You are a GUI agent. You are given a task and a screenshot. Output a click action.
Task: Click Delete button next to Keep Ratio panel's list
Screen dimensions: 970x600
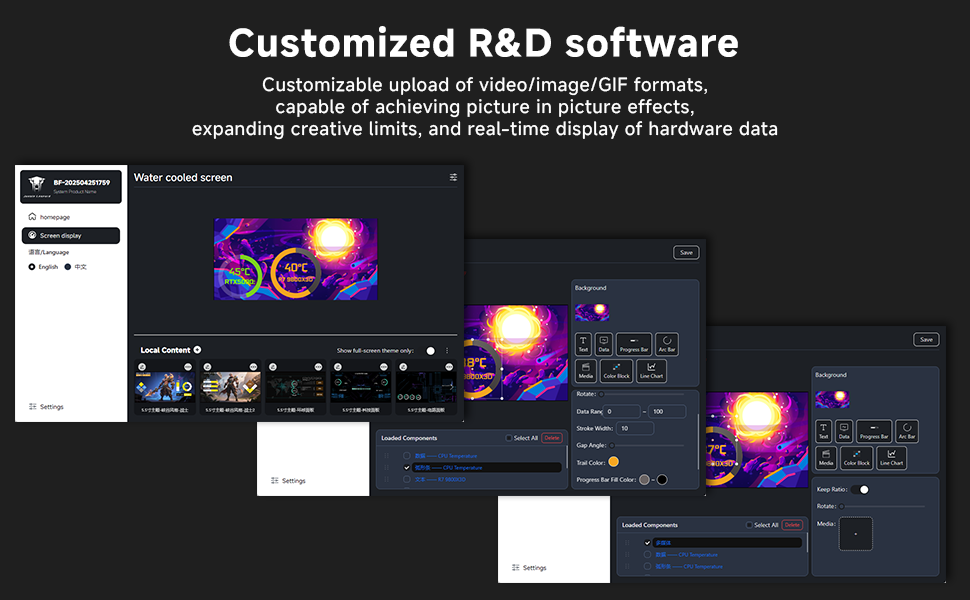792,525
